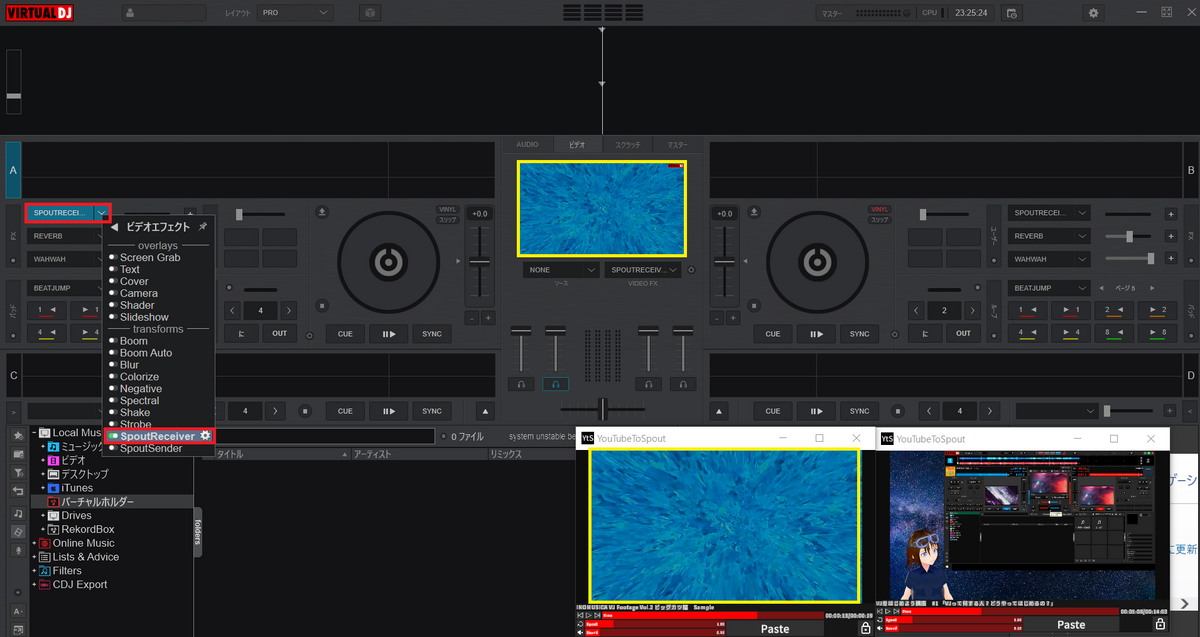Viewport: 1200px width, 637px height.
Task: Switch to ビデオ tab in center panel
Action: coord(577,145)
